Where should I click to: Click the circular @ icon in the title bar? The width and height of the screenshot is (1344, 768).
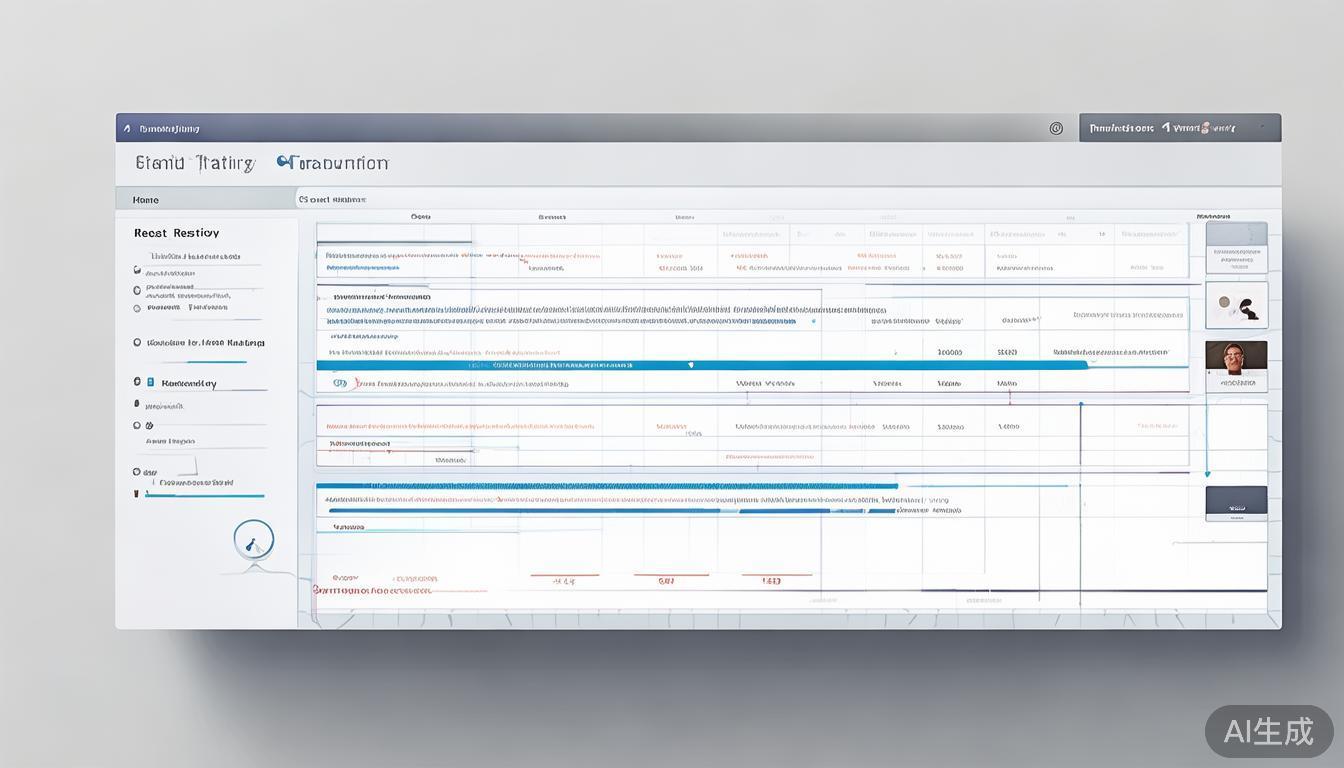click(x=1056, y=128)
